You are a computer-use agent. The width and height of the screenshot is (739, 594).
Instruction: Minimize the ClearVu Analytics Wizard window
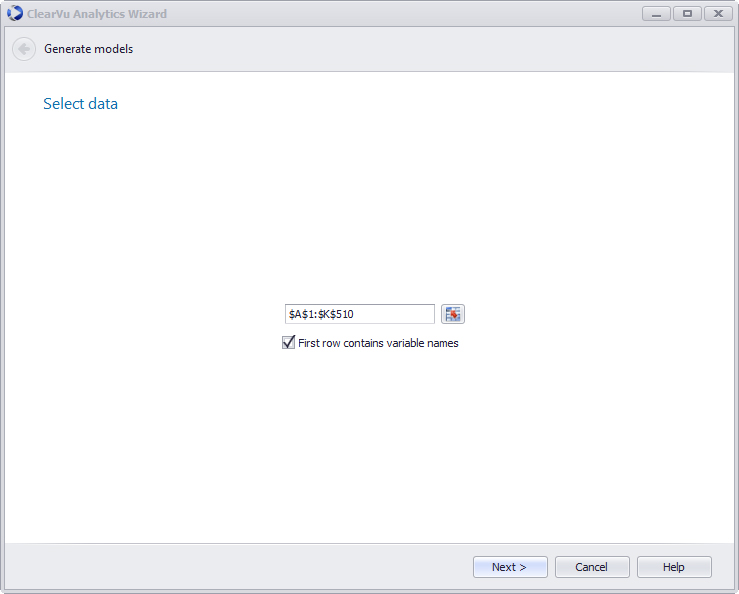click(656, 14)
